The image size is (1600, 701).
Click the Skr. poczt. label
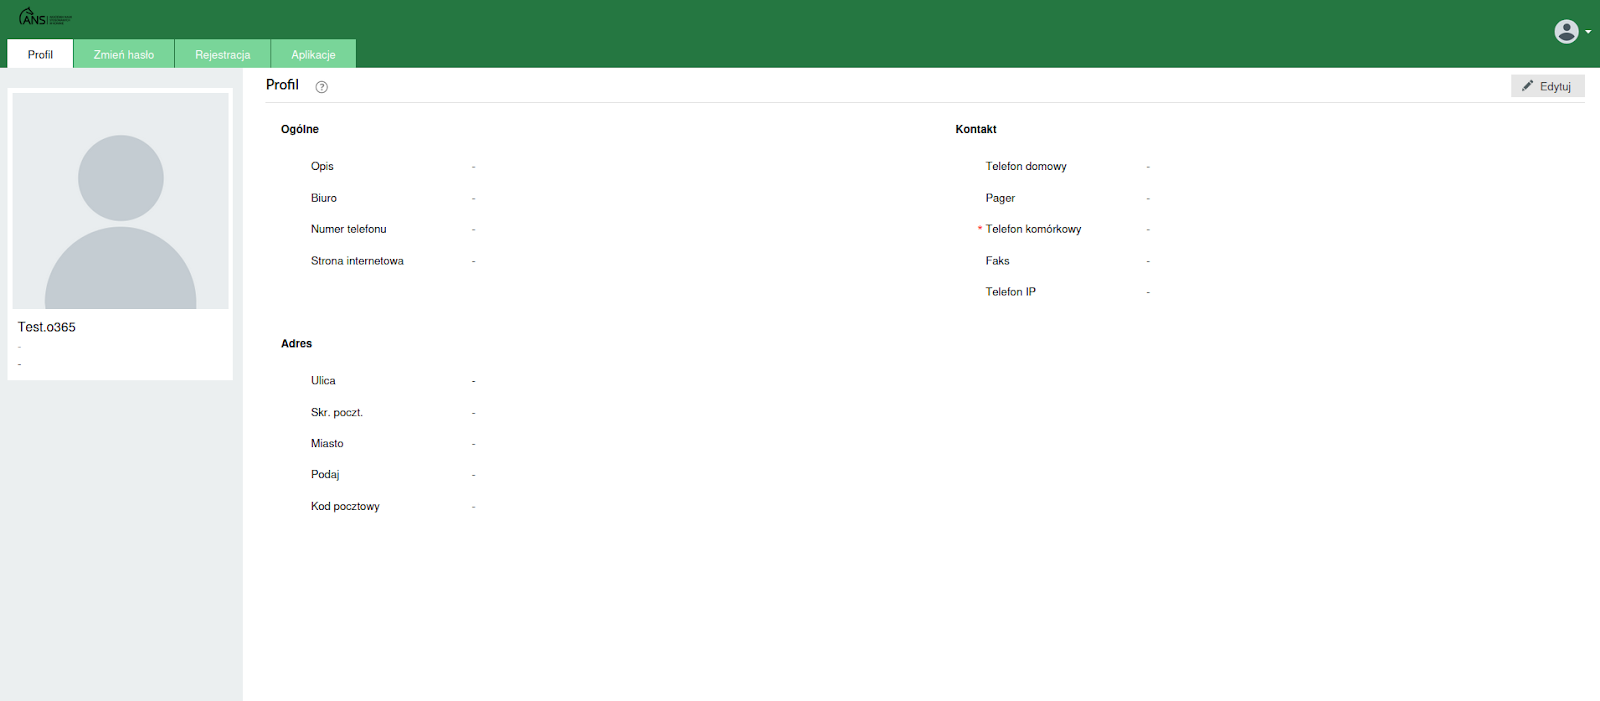337,412
